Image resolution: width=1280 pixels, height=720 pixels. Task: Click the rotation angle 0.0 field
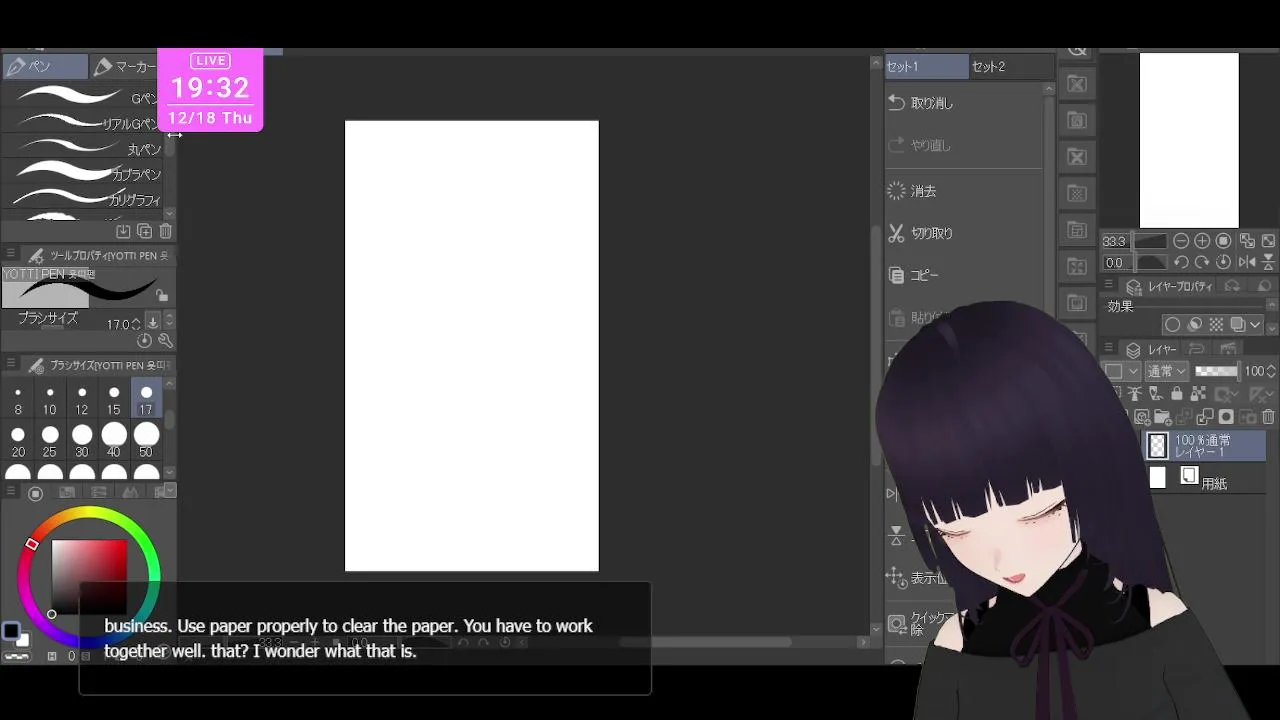click(1115, 263)
